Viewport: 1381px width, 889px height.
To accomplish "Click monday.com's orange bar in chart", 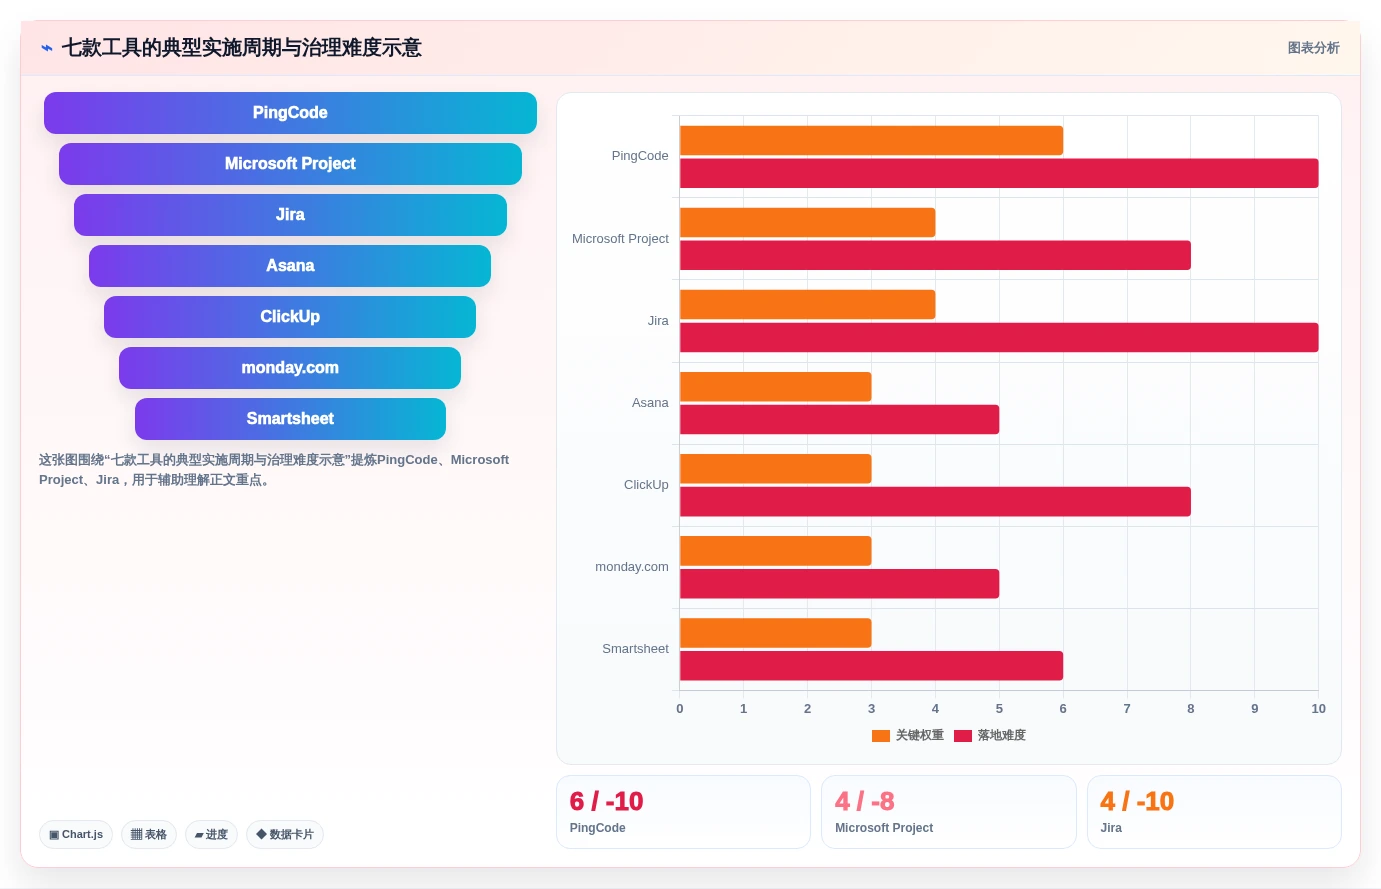I will (775, 551).
